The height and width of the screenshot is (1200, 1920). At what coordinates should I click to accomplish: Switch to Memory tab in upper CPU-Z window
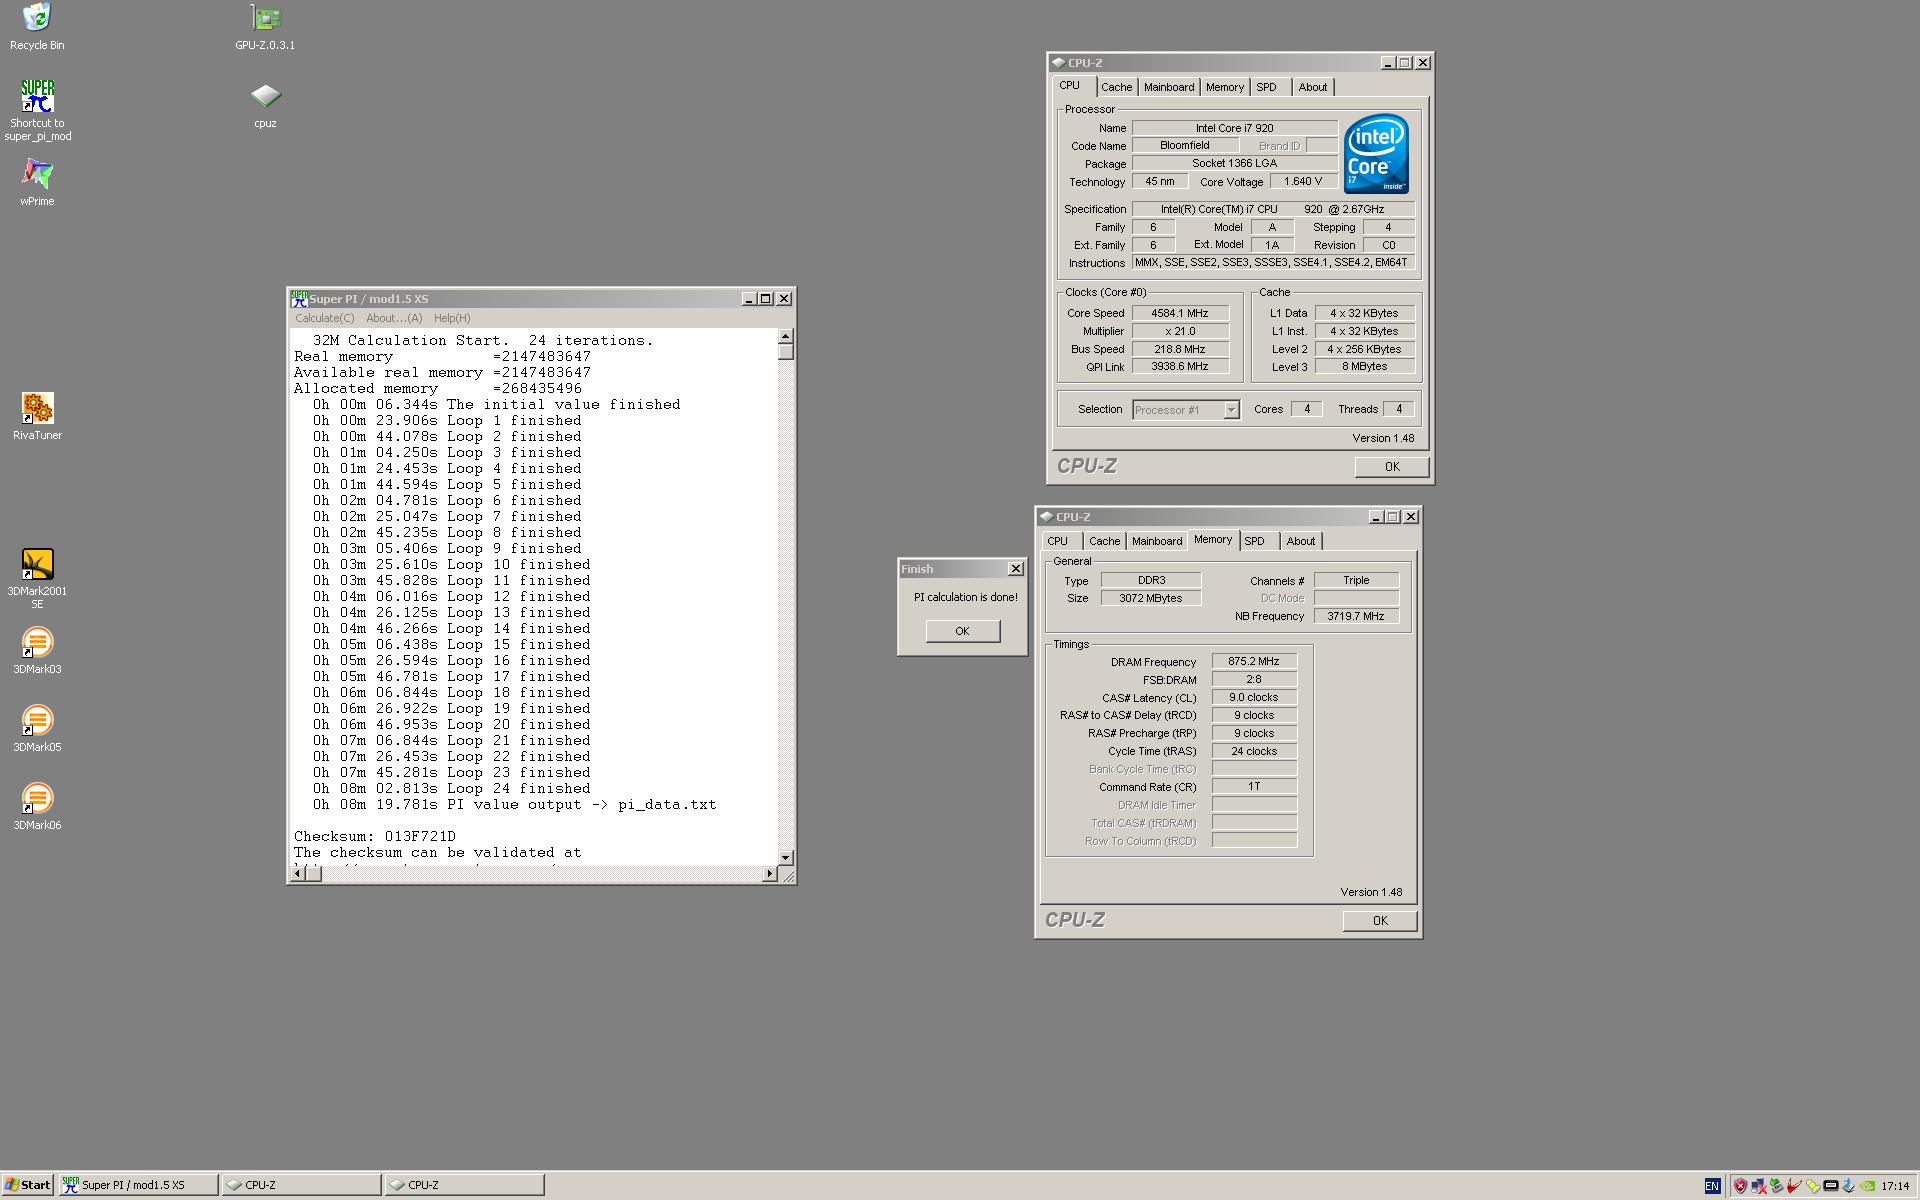[1225, 88]
